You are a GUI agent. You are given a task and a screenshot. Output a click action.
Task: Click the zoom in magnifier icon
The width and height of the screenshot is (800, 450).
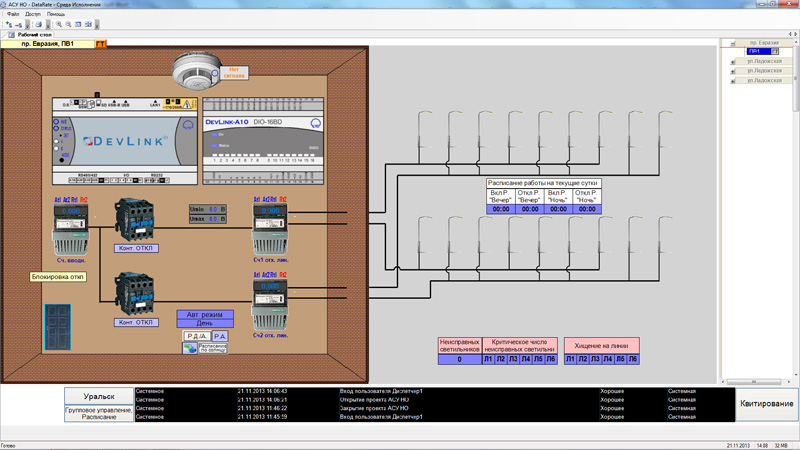tap(59, 24)
